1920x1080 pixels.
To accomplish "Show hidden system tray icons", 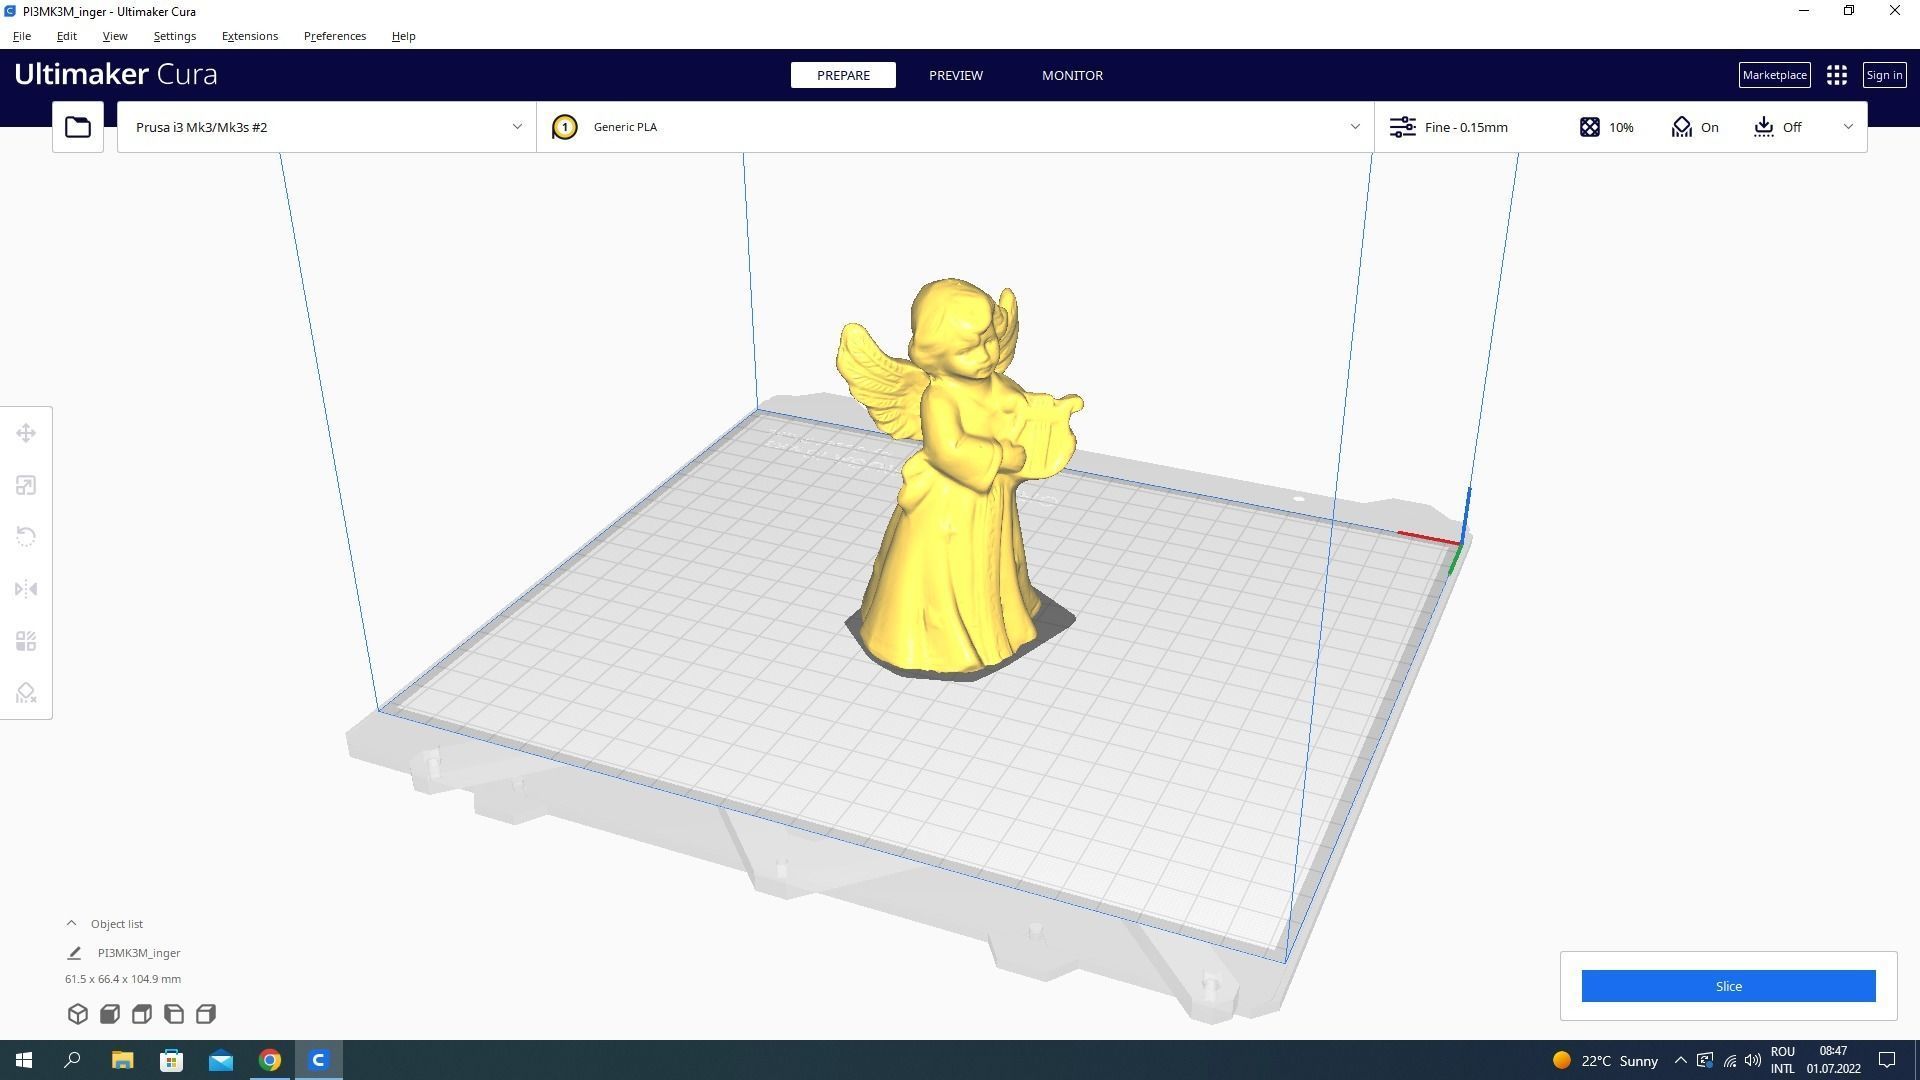I will click(x=1680, y=1061).
